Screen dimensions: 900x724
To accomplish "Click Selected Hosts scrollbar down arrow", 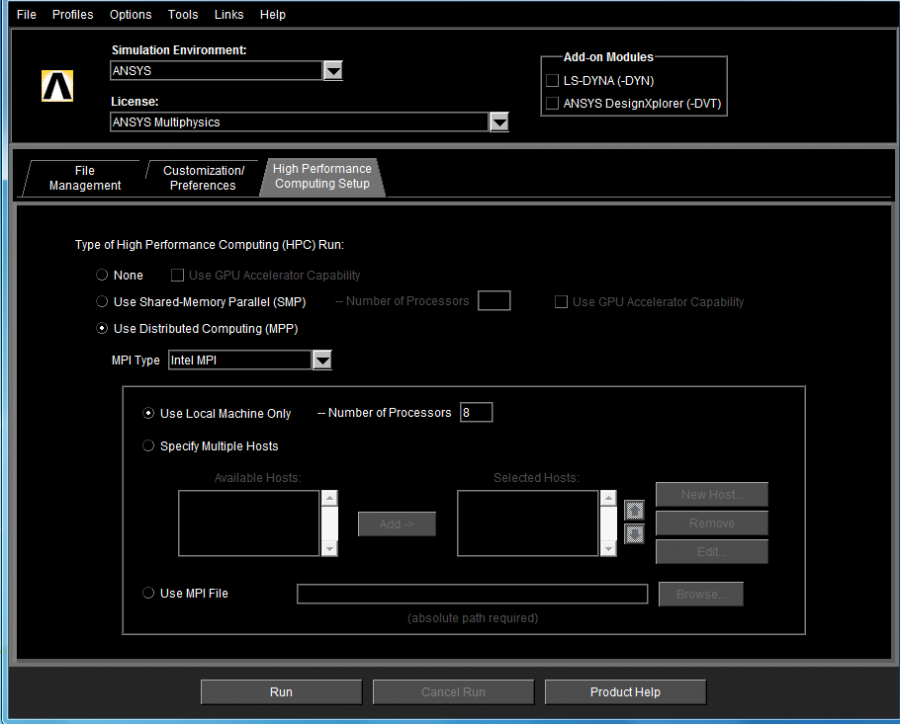I will click(608, 548).
